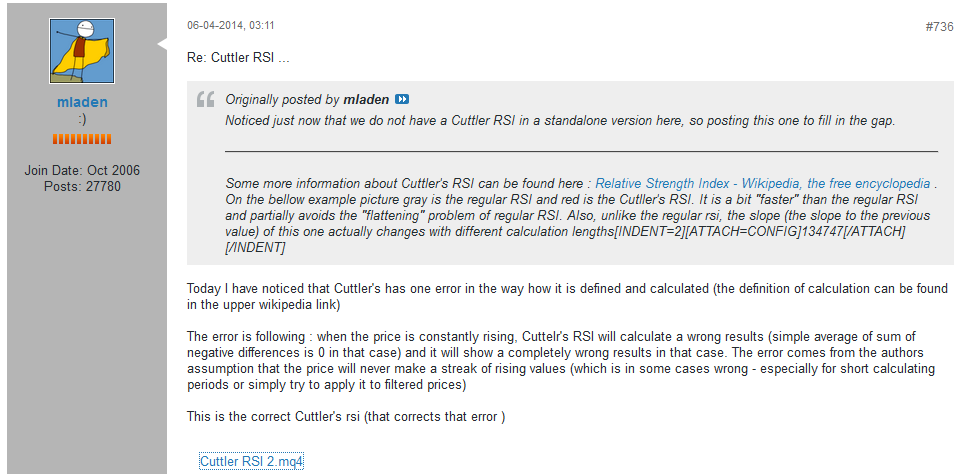Open mladen's avatar image
This screenshot has height=474, width=974.
pyautogui.click(x=82, y=50)
